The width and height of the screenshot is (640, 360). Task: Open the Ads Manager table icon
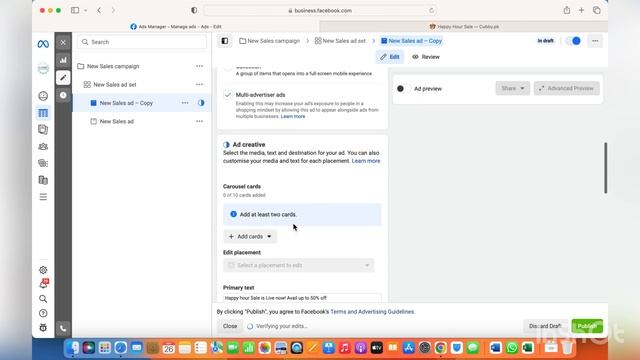43,113
